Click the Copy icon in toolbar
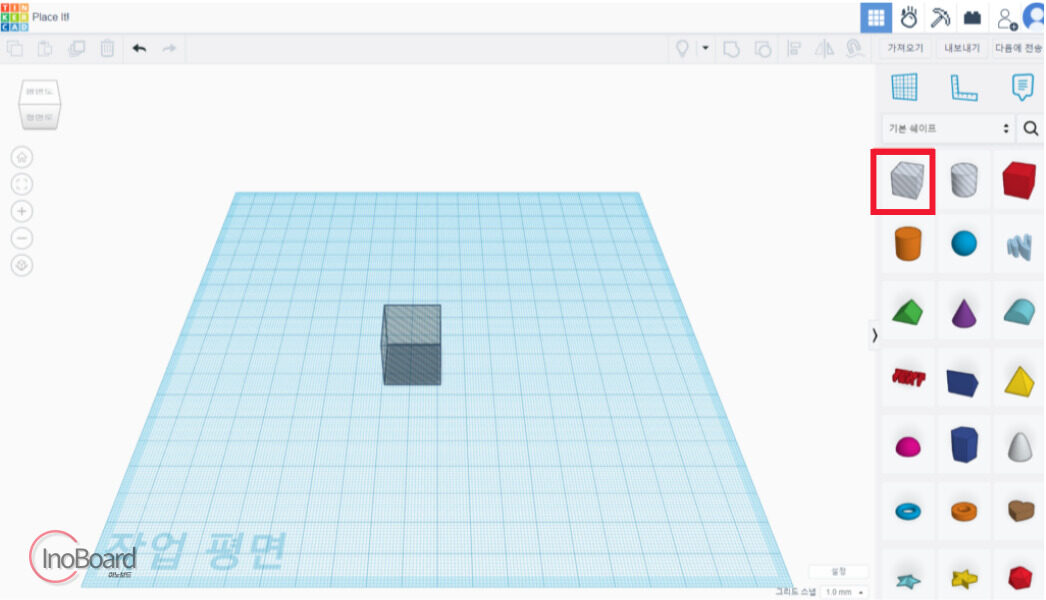The width and height of the screenshot is (1046, 600). tap(15, 49)
